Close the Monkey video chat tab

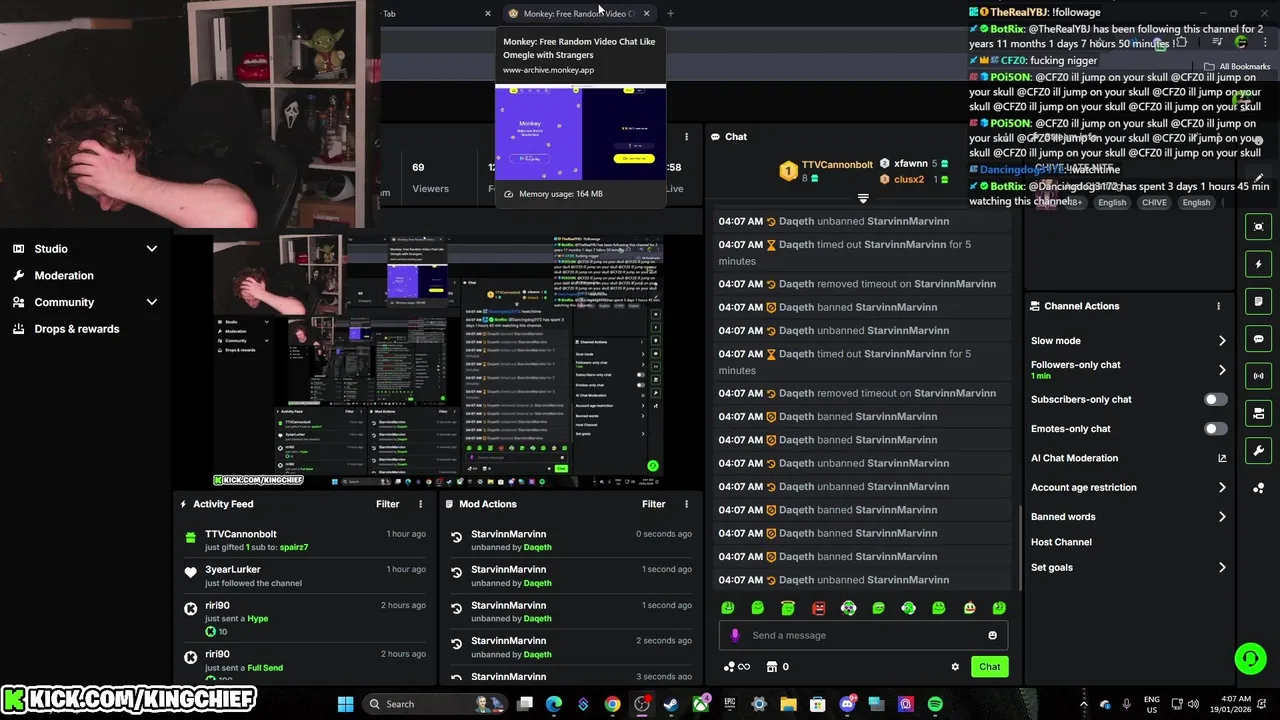point(646,14)
